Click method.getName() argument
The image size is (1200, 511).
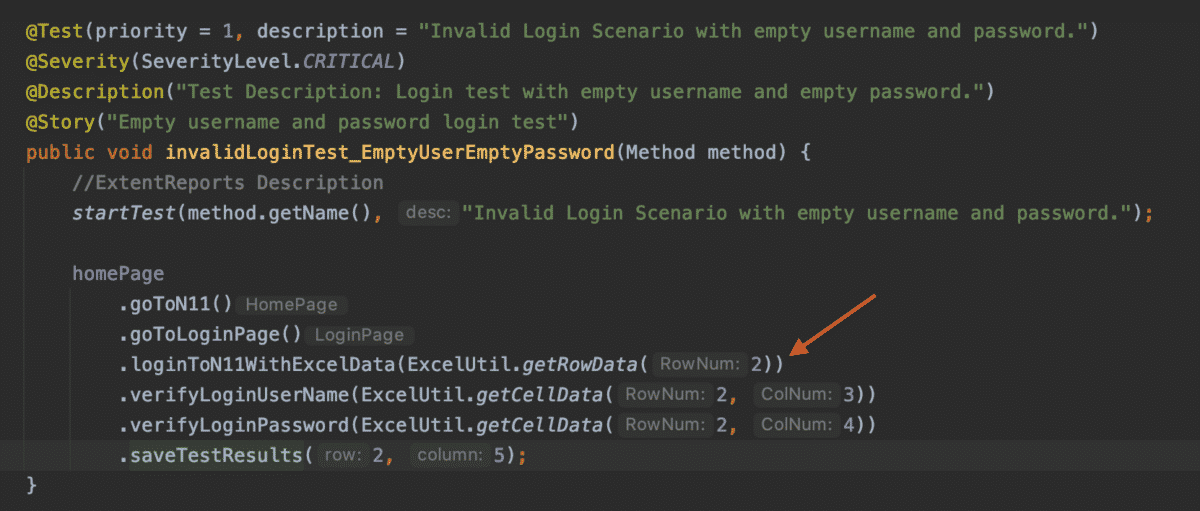click(280, 214)
